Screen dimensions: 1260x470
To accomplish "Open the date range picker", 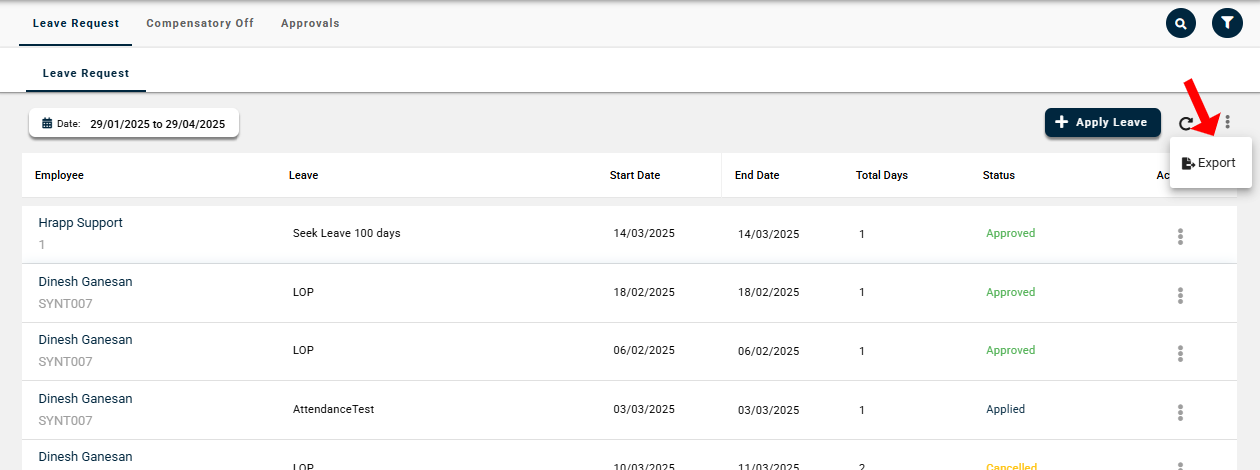I will pos(134,124).
